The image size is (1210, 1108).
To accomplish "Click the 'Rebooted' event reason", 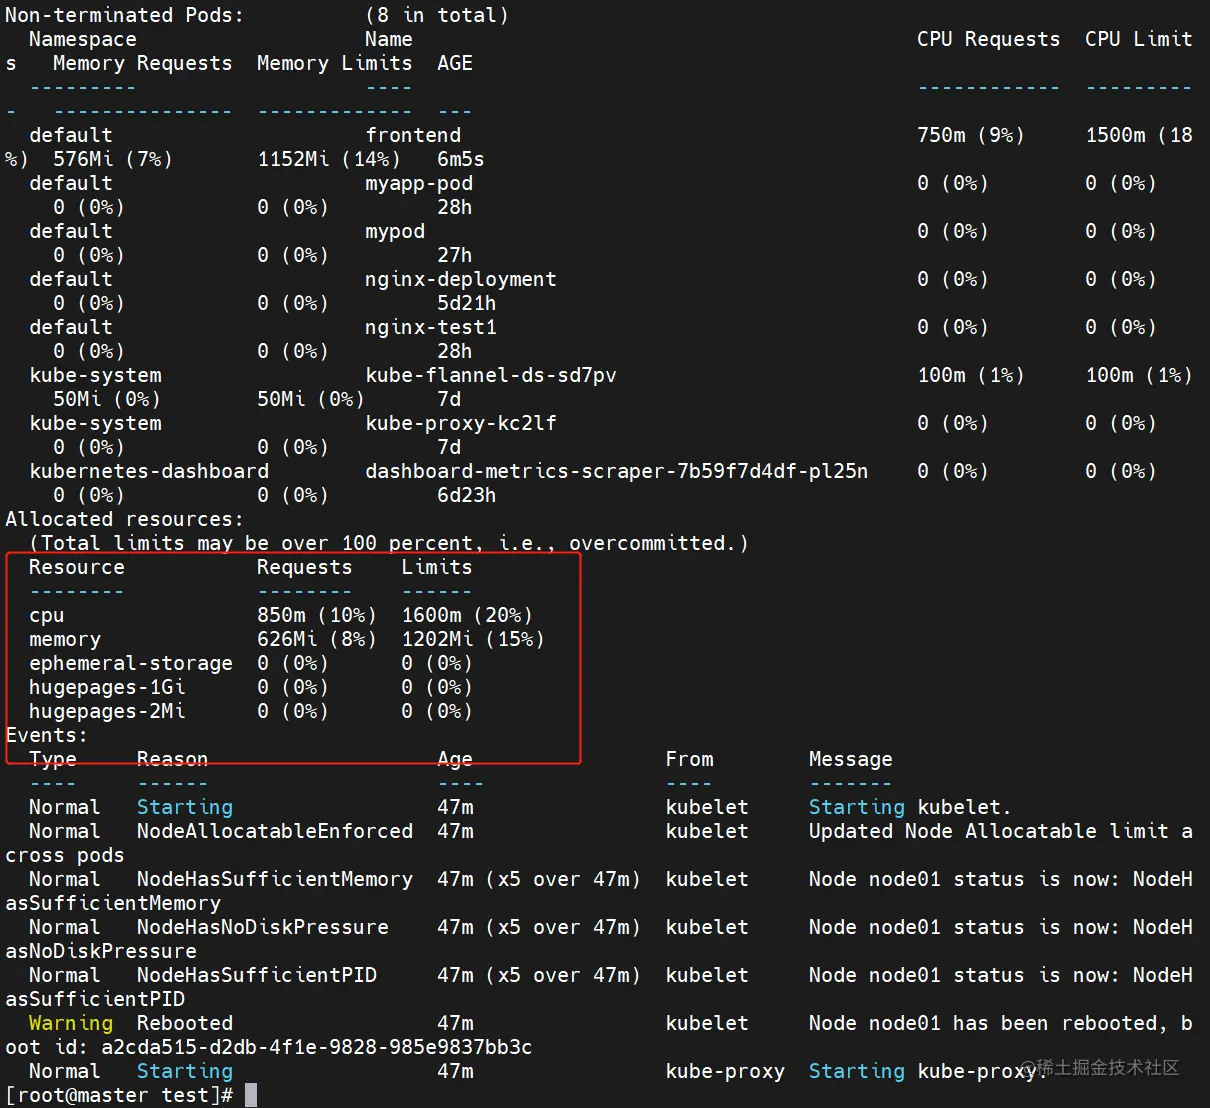I will [x=185, y=1023].
